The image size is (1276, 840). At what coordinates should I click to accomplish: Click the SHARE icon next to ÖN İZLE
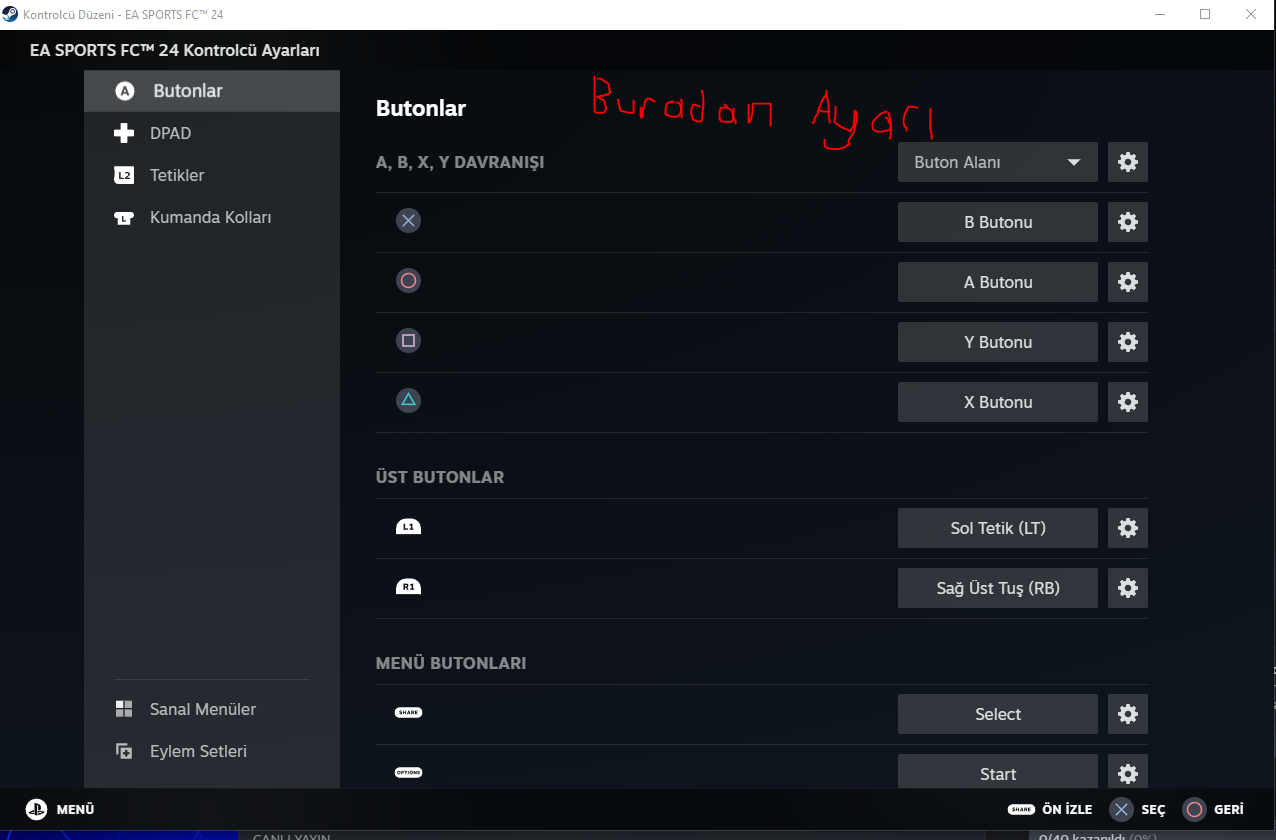click(1021, 810)
